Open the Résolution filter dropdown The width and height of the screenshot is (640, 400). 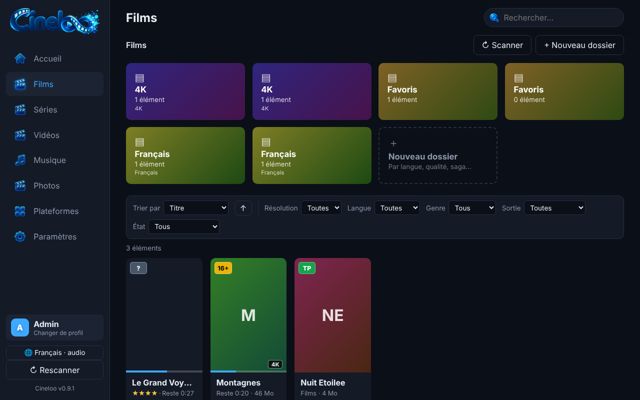click(x=322, y=208)
